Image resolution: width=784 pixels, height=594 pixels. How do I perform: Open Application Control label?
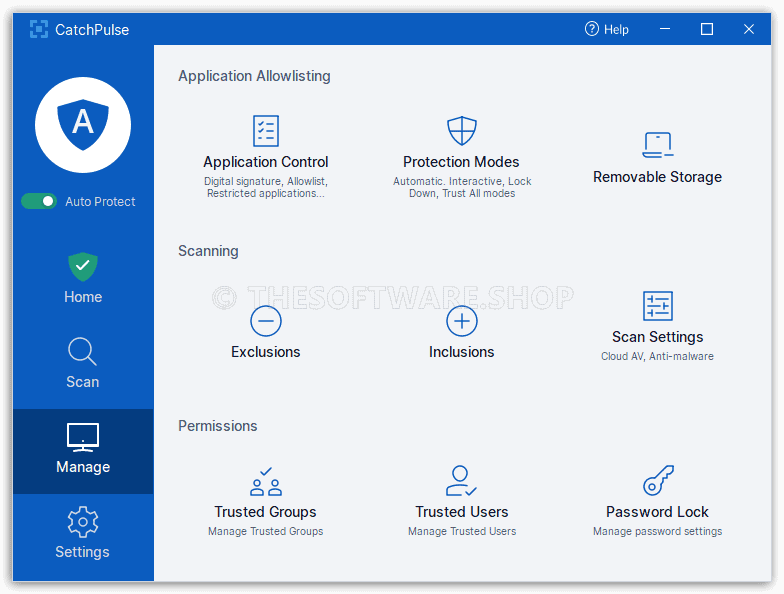point(266,162)
